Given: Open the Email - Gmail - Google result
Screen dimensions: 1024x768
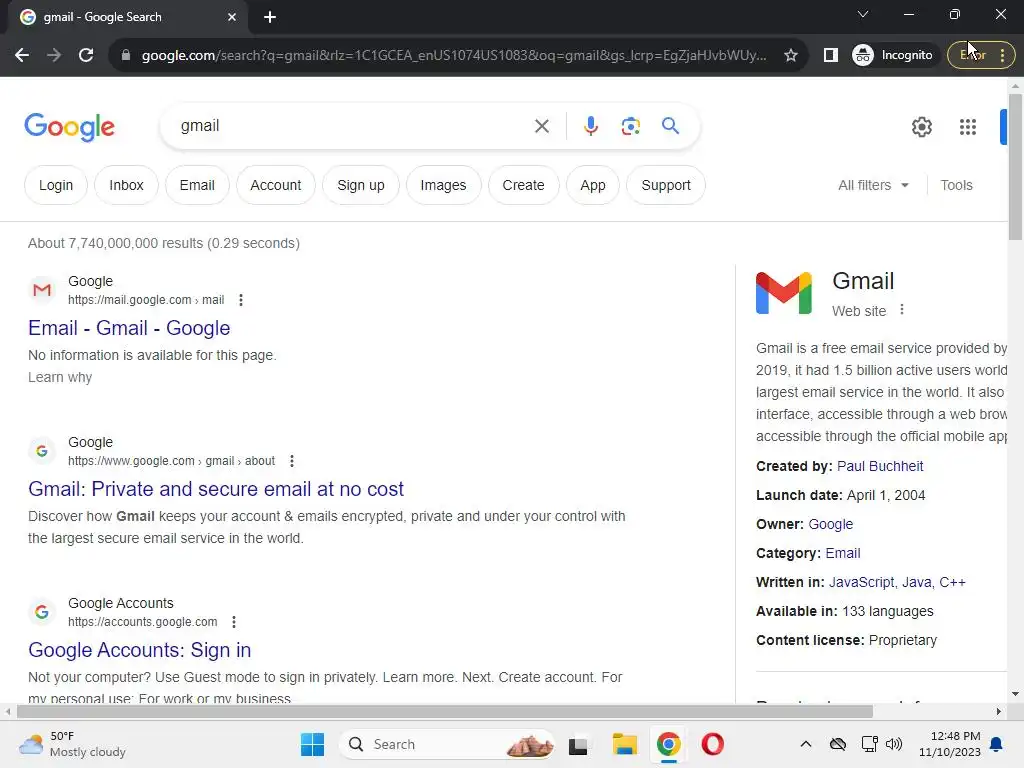Looking at the screenshot, I should [129, 328].
